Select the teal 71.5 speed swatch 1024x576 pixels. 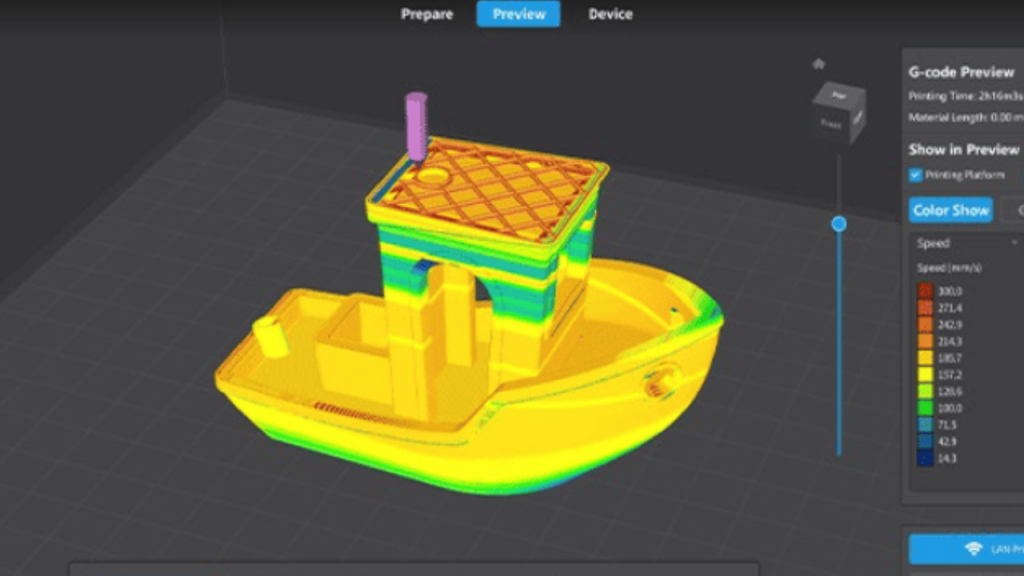click(926, 423)
